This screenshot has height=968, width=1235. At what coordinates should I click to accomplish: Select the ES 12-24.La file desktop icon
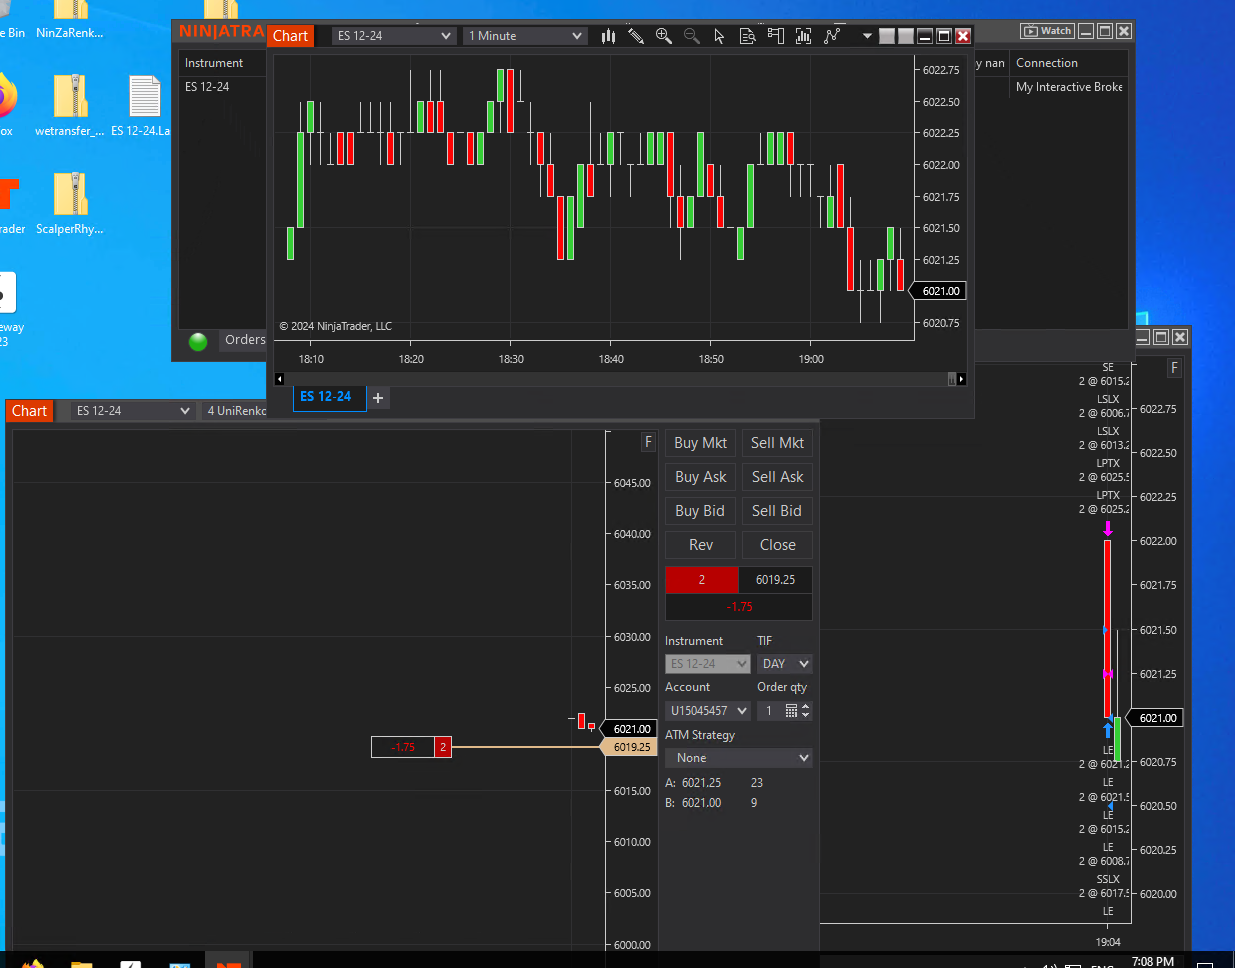(141, 106)
